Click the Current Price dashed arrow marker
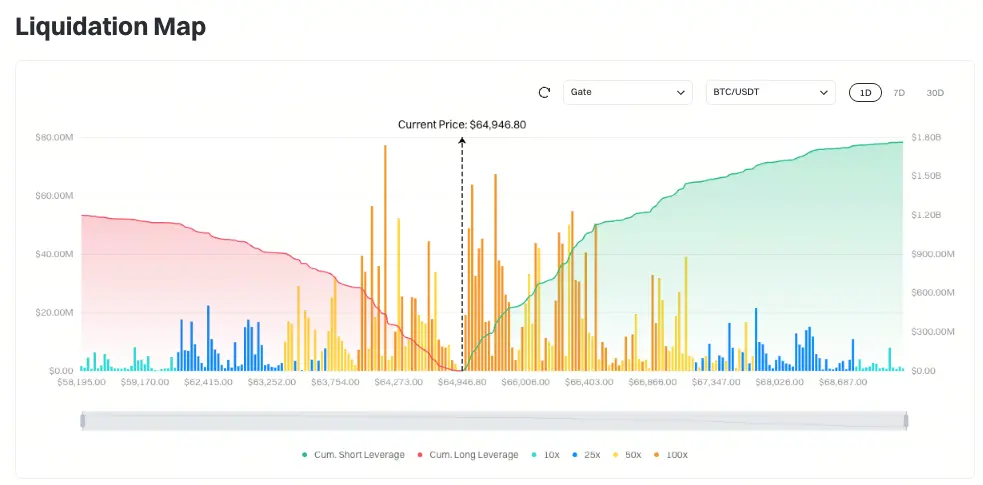The height and width of the screenshot is (485, 983). point(462,254)
